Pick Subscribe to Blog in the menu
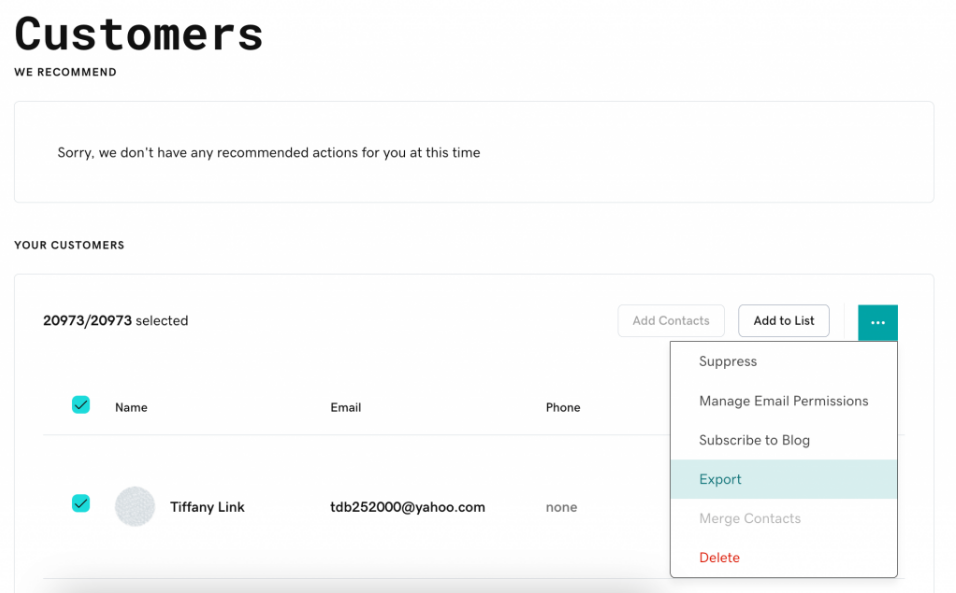Screen dimensions: 956x593 754,440
